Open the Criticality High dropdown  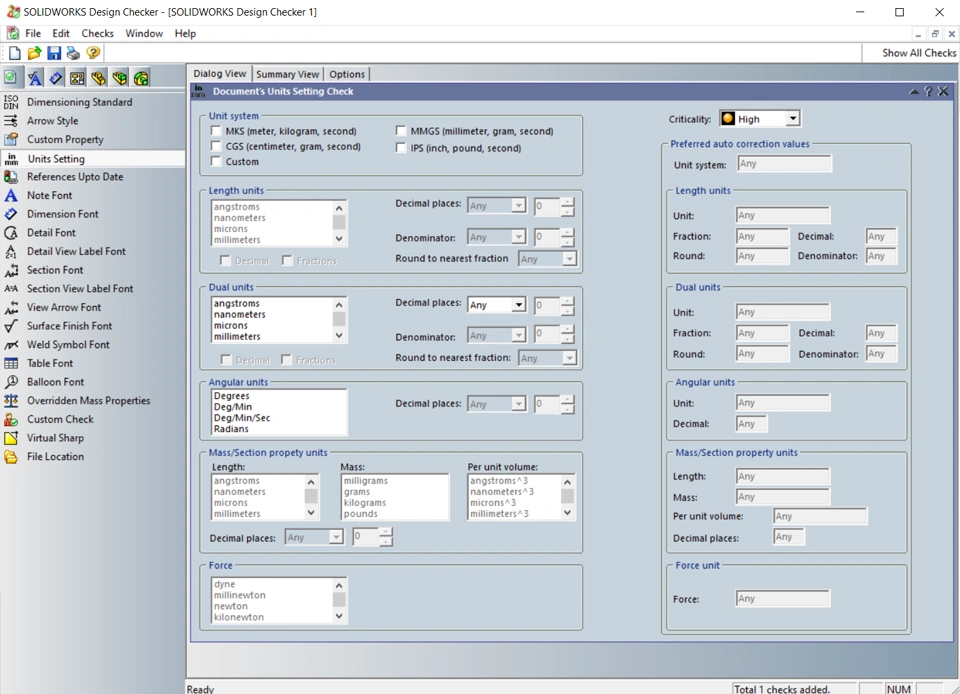793,118
